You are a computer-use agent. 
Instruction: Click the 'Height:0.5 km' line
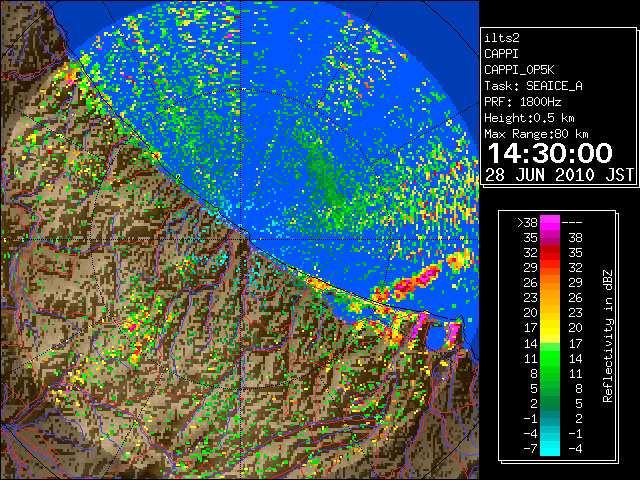coord(529,118)
